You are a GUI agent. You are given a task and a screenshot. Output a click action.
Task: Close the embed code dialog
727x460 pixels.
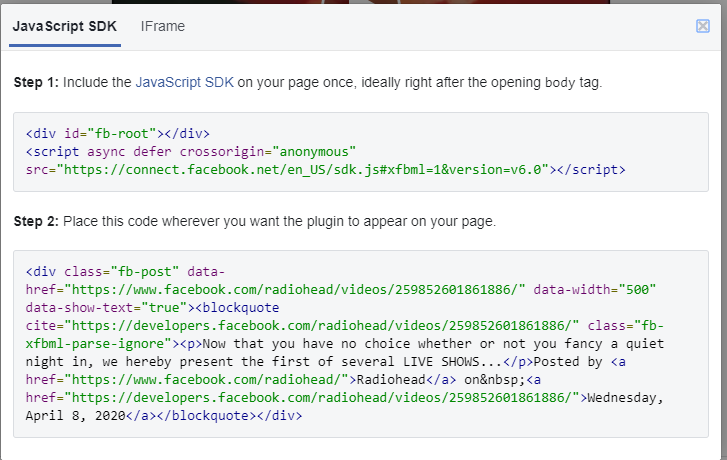tap(703, 26)
